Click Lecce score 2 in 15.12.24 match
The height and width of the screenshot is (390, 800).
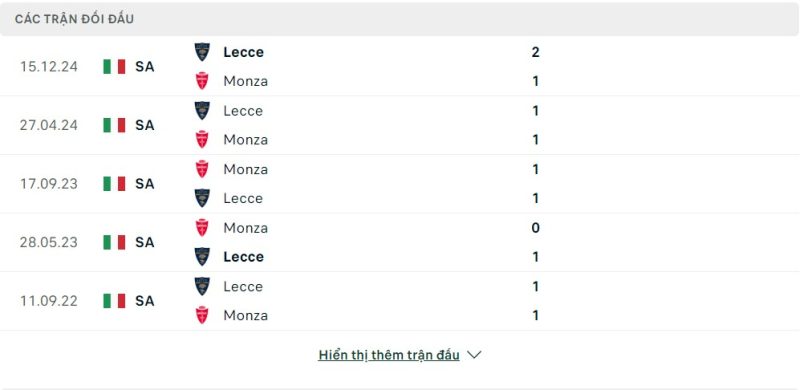535,52
